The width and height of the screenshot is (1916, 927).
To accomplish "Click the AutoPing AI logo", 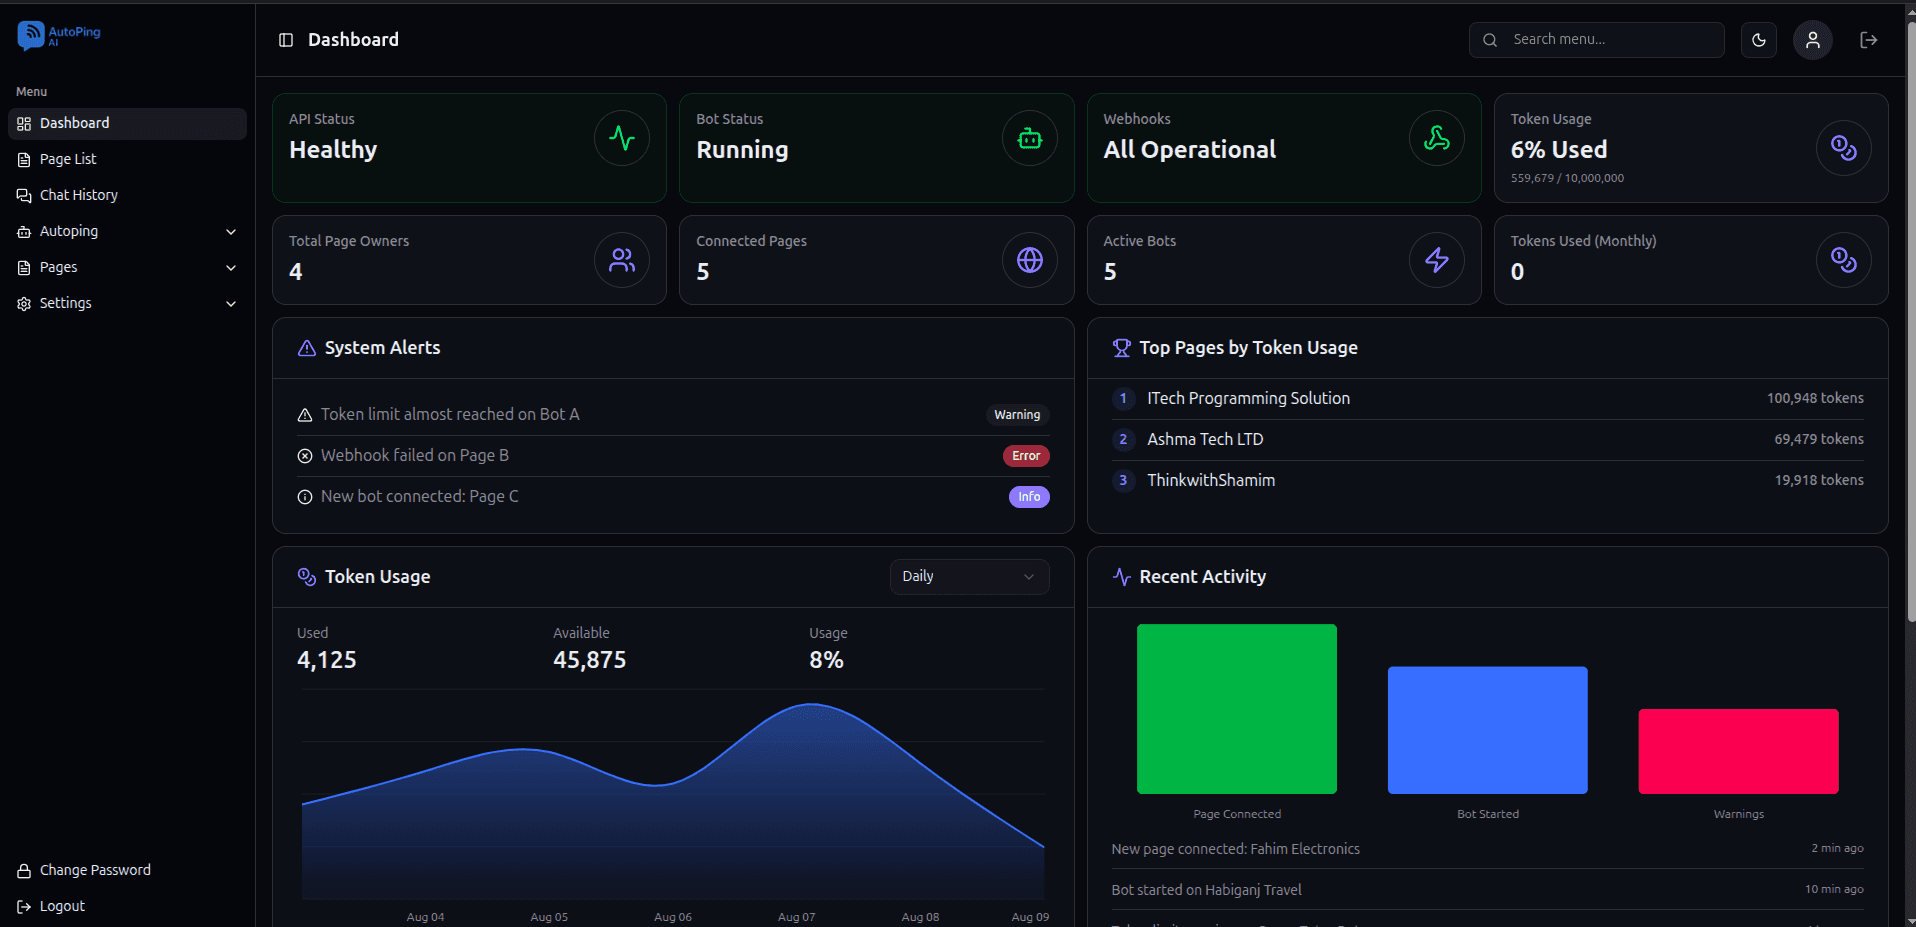I will (x=59, y=35).
